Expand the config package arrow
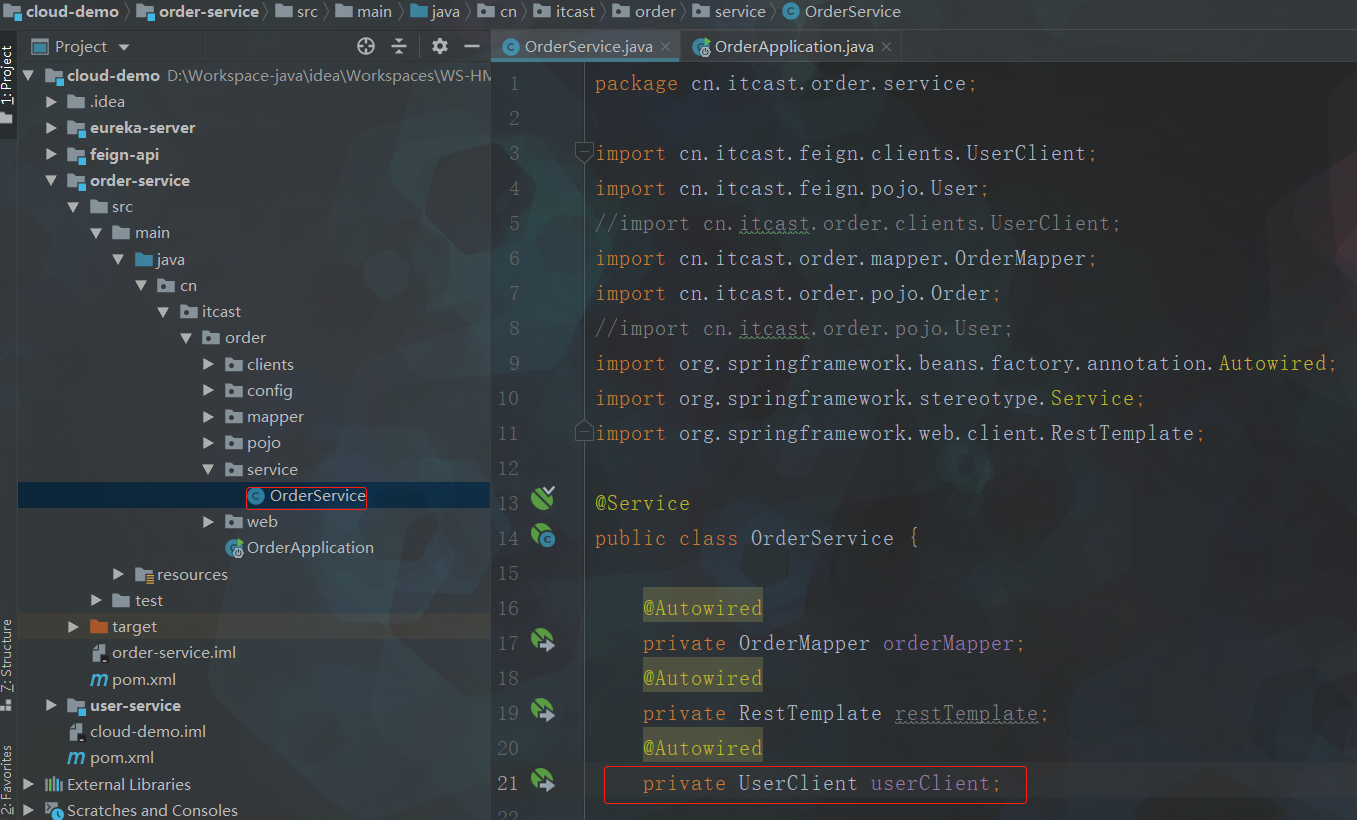Screen dimensions: 1357x820 tap(208, 391)
